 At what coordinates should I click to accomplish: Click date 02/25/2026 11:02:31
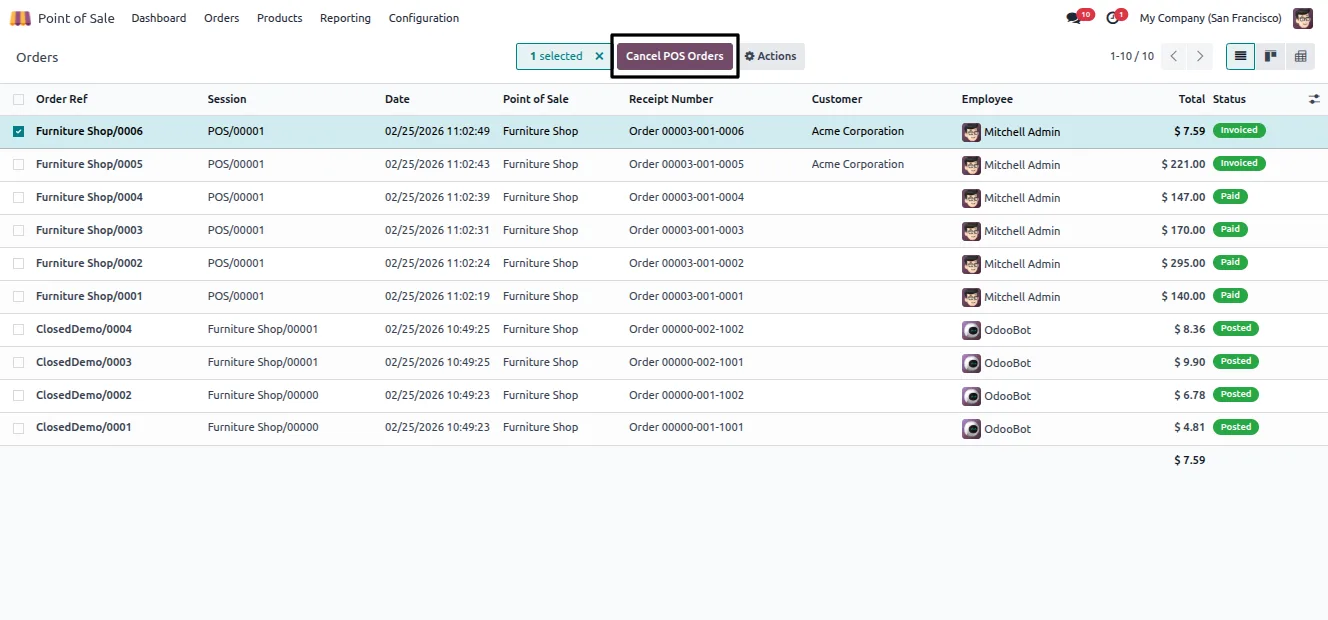(437, 230)
